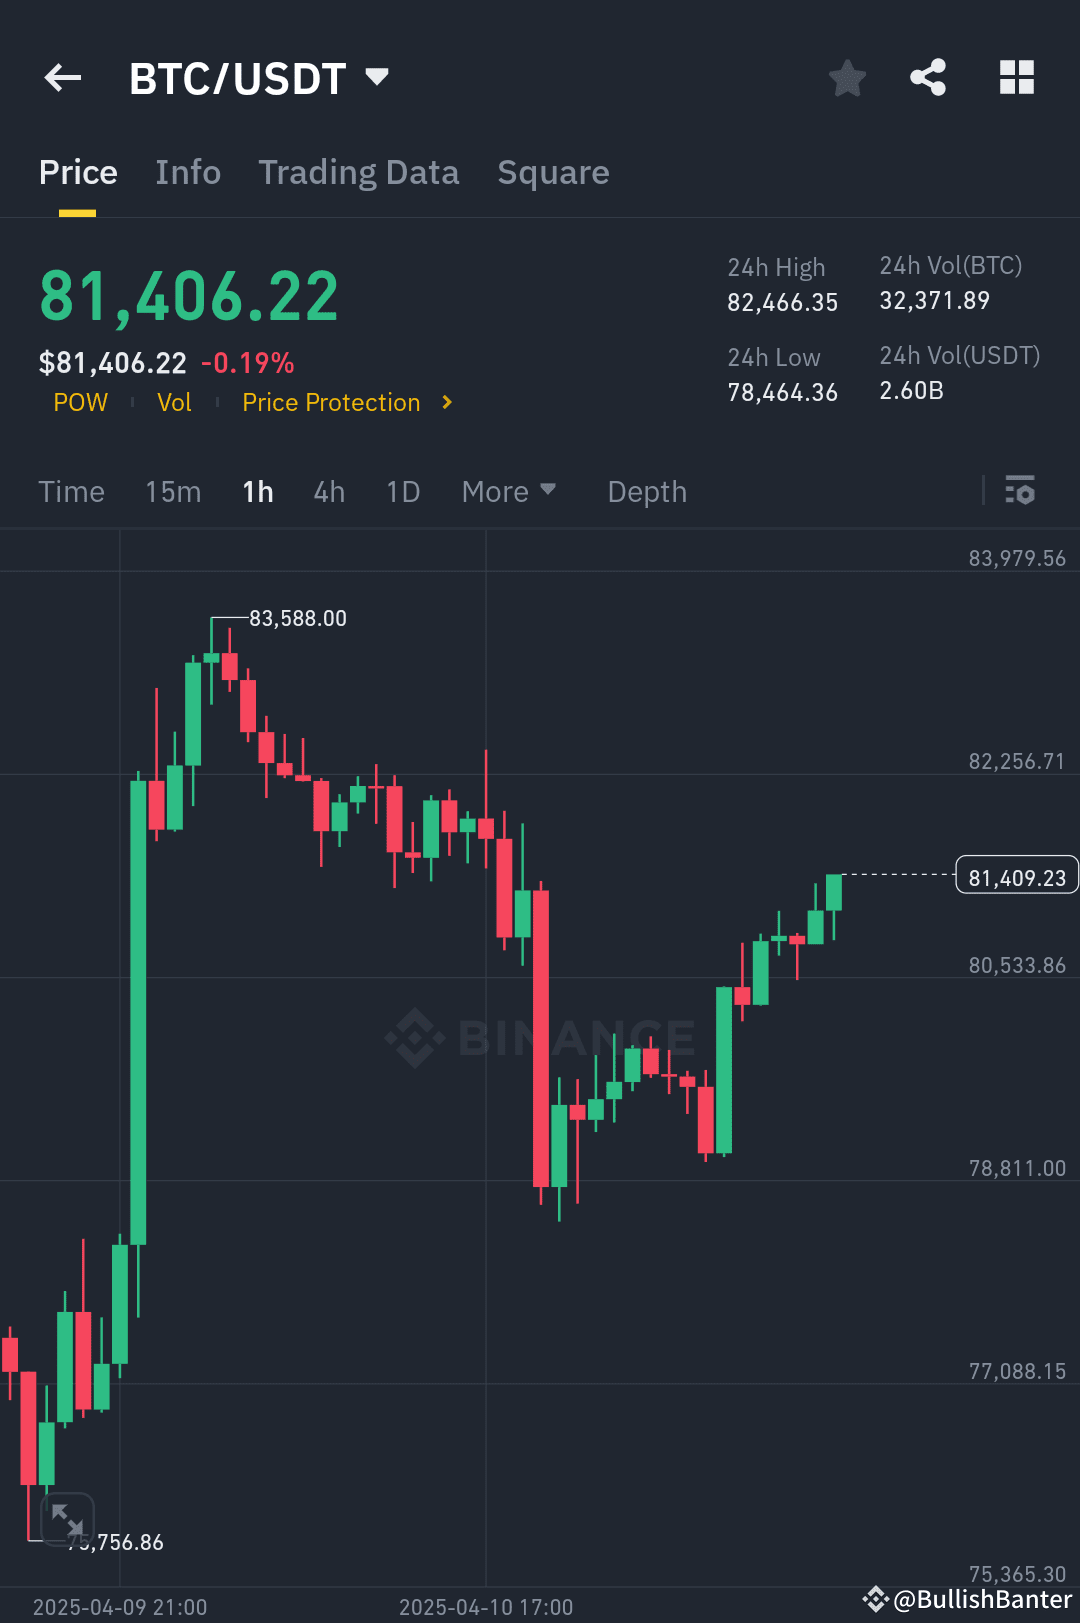Switch to the Trading Data tab
Screen dimensions: 1080x1623
coord(359,172)
